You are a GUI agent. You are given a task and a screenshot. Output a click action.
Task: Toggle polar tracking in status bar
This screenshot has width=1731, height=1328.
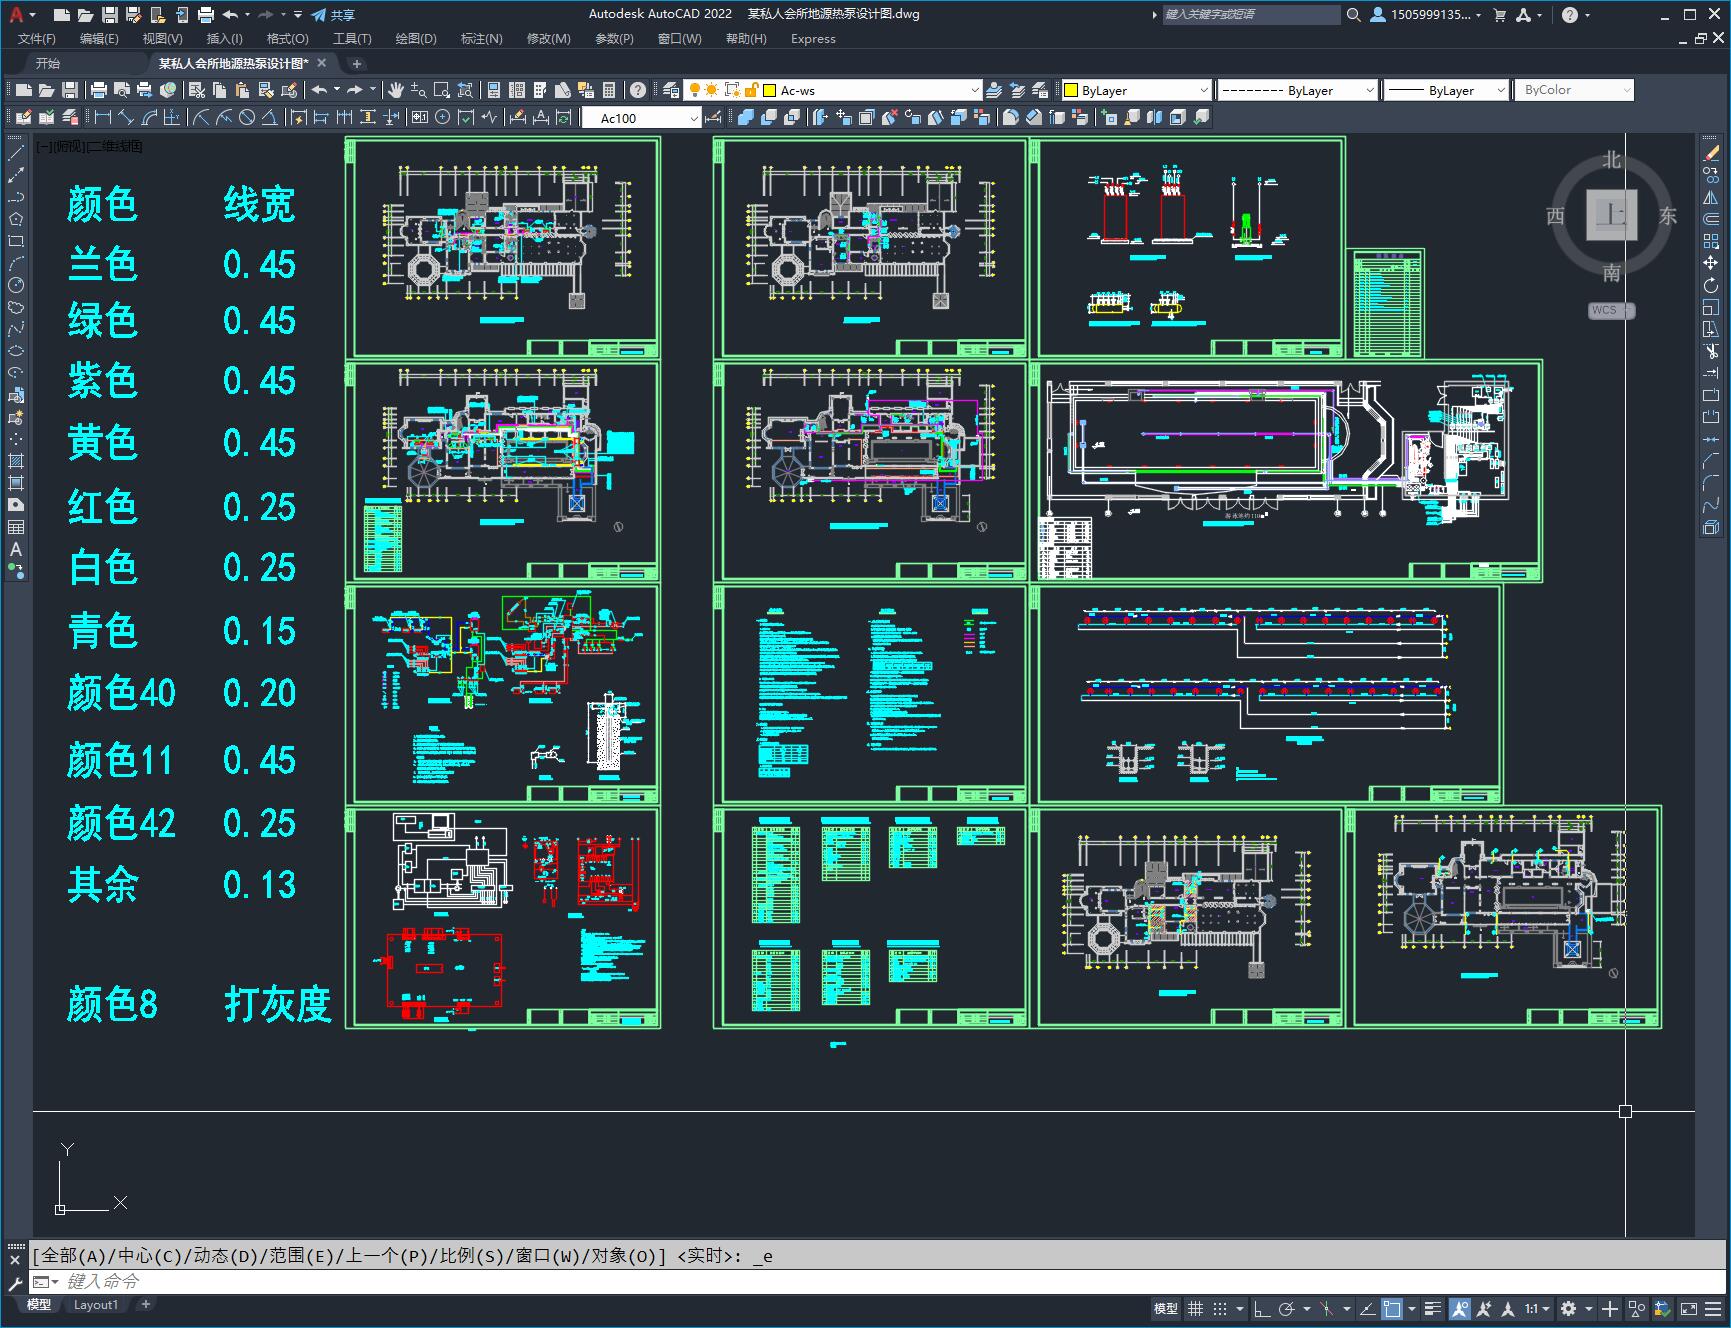[x=1287, y=1308]
